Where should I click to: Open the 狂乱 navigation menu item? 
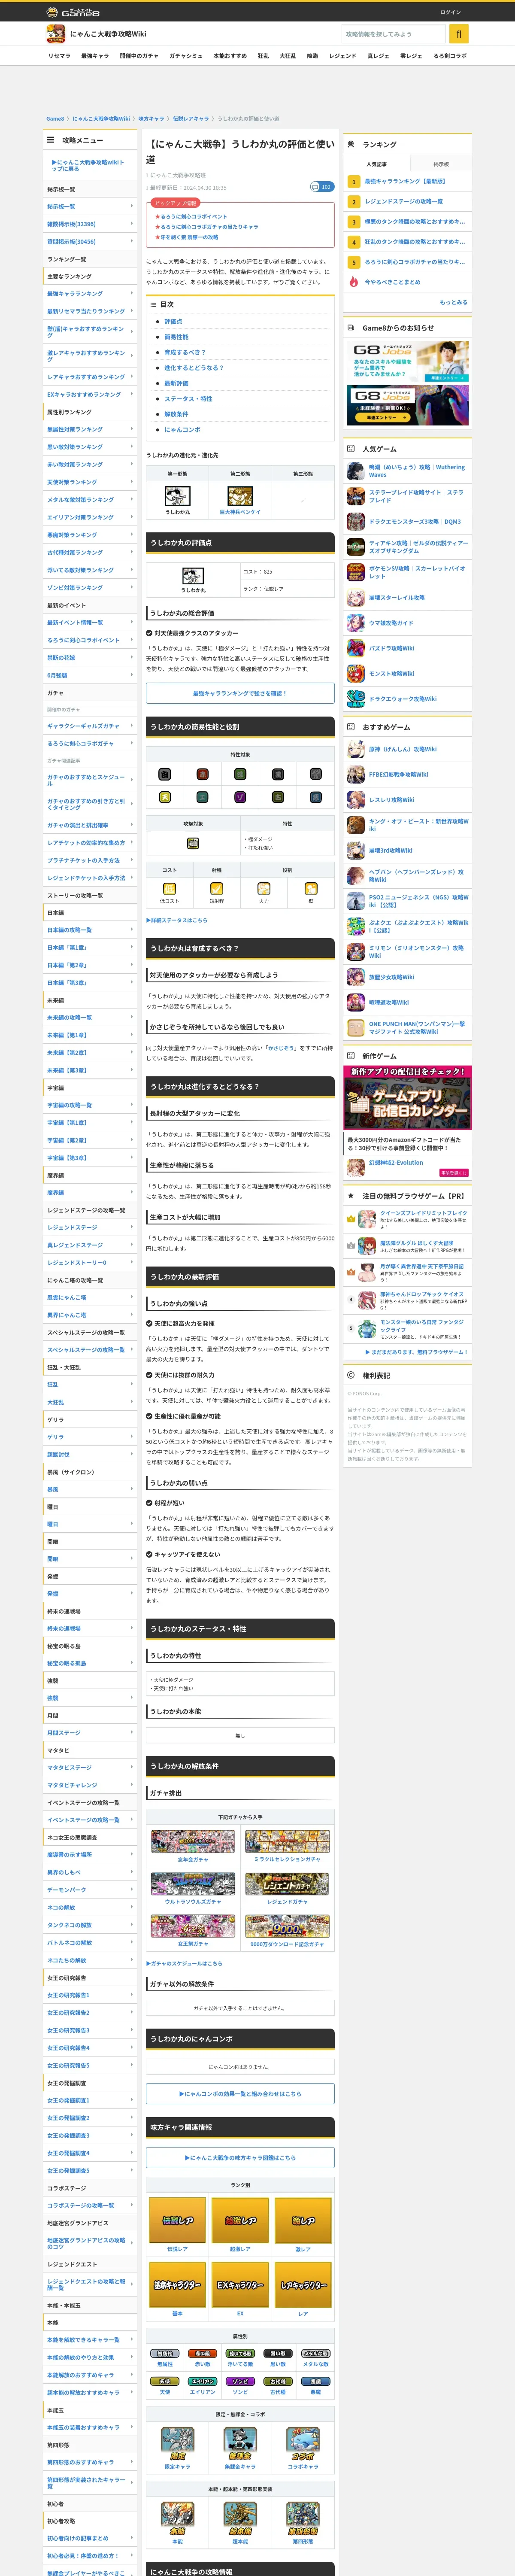pyautogui.click(x=263, y=56)
